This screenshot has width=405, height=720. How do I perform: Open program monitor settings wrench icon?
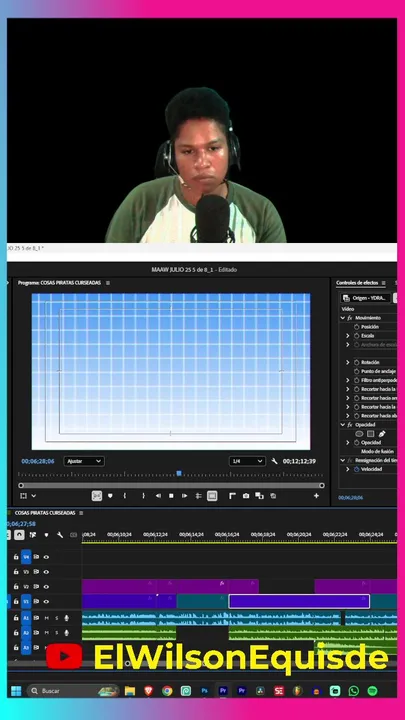275,461
